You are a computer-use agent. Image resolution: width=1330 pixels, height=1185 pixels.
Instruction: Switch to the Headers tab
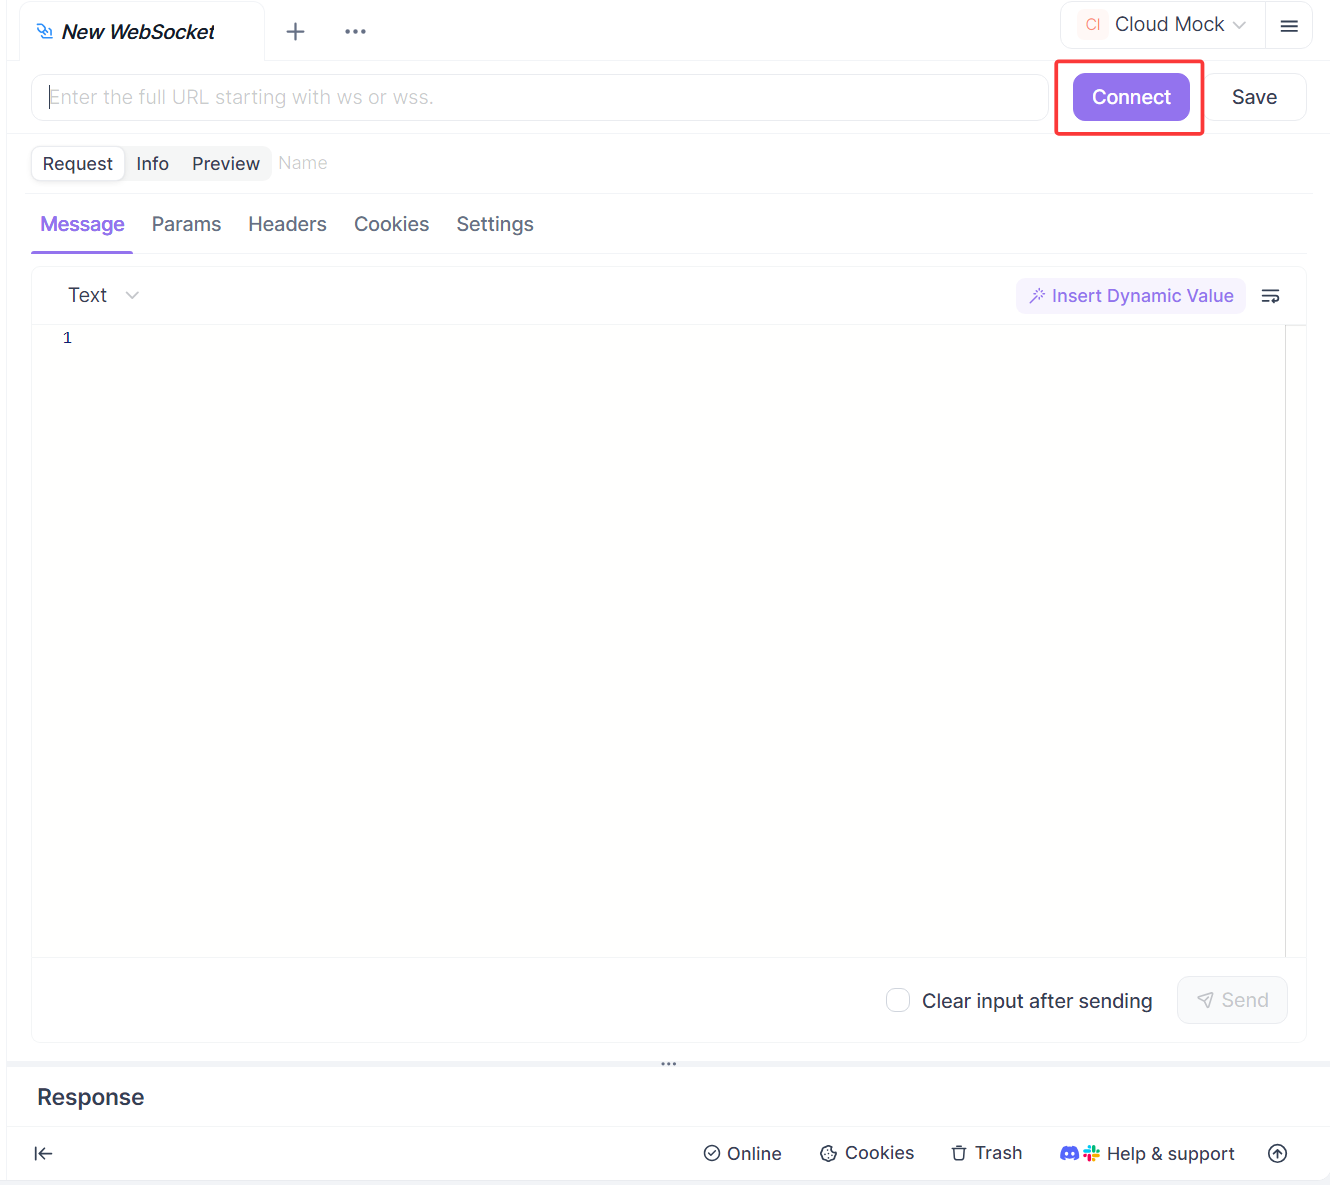[x=287, y=224]
